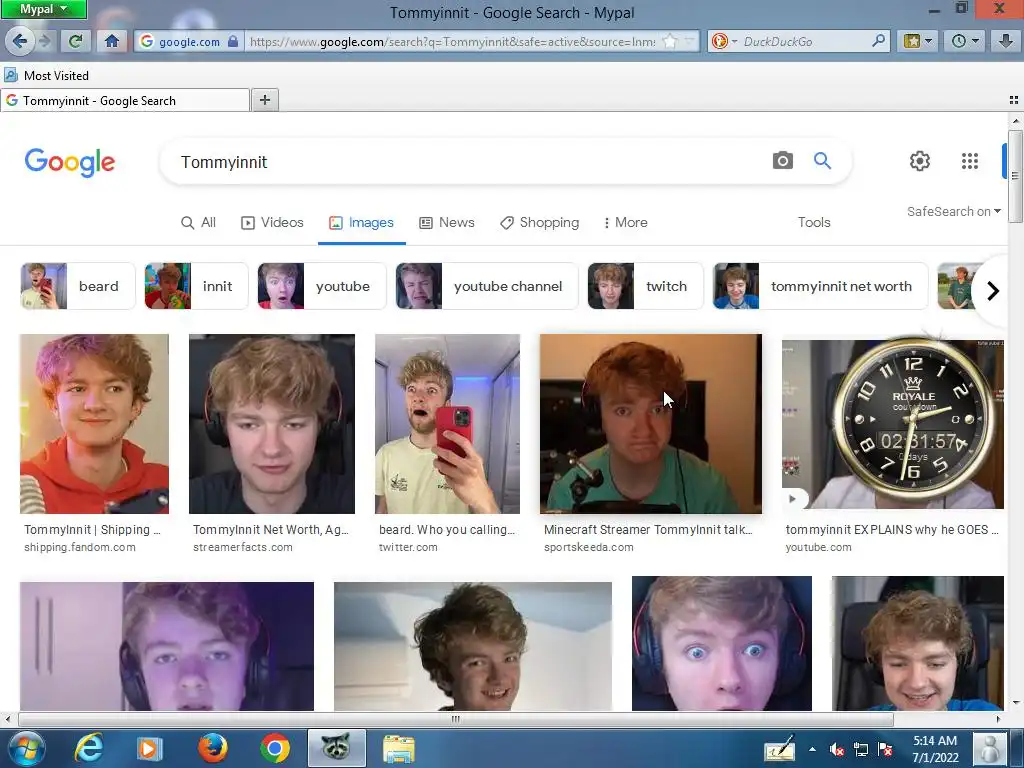The width and height of the screenshot is (1024, 768).
Task: Open the downloads arrow button
Action: tap(1006, 41)
